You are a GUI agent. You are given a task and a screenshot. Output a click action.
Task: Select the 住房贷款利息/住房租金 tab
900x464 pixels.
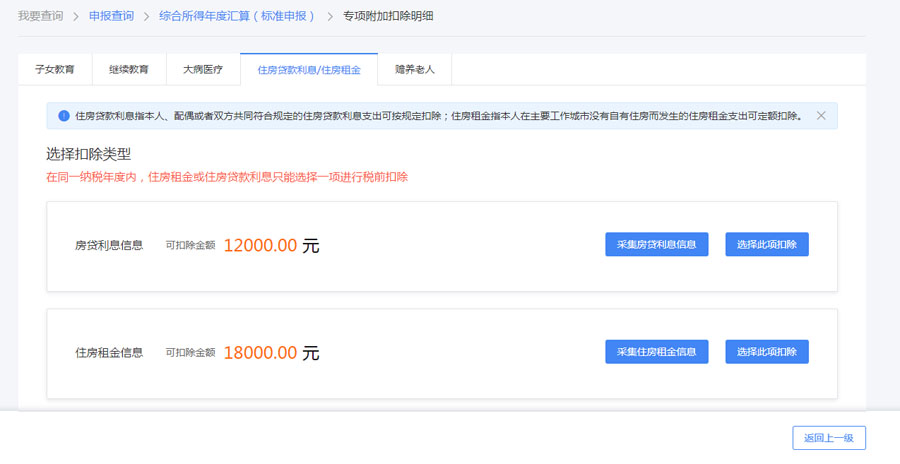click(x=309, y=70)
